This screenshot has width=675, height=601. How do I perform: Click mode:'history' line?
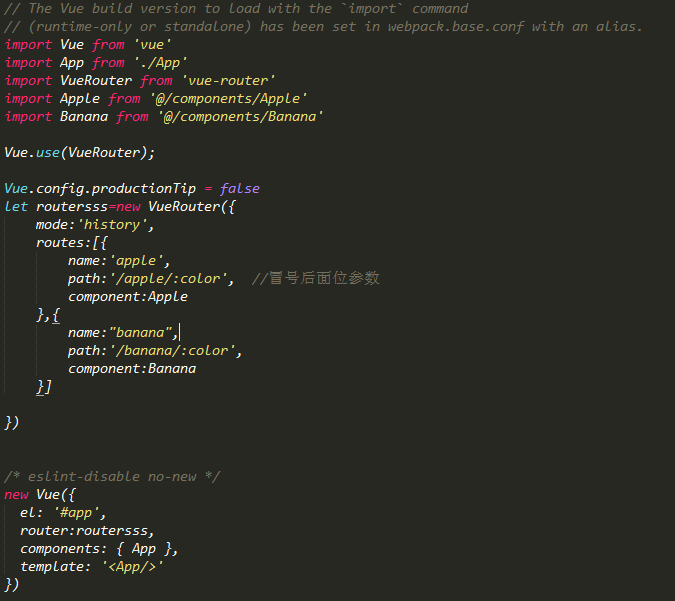[x=95, y=225]
